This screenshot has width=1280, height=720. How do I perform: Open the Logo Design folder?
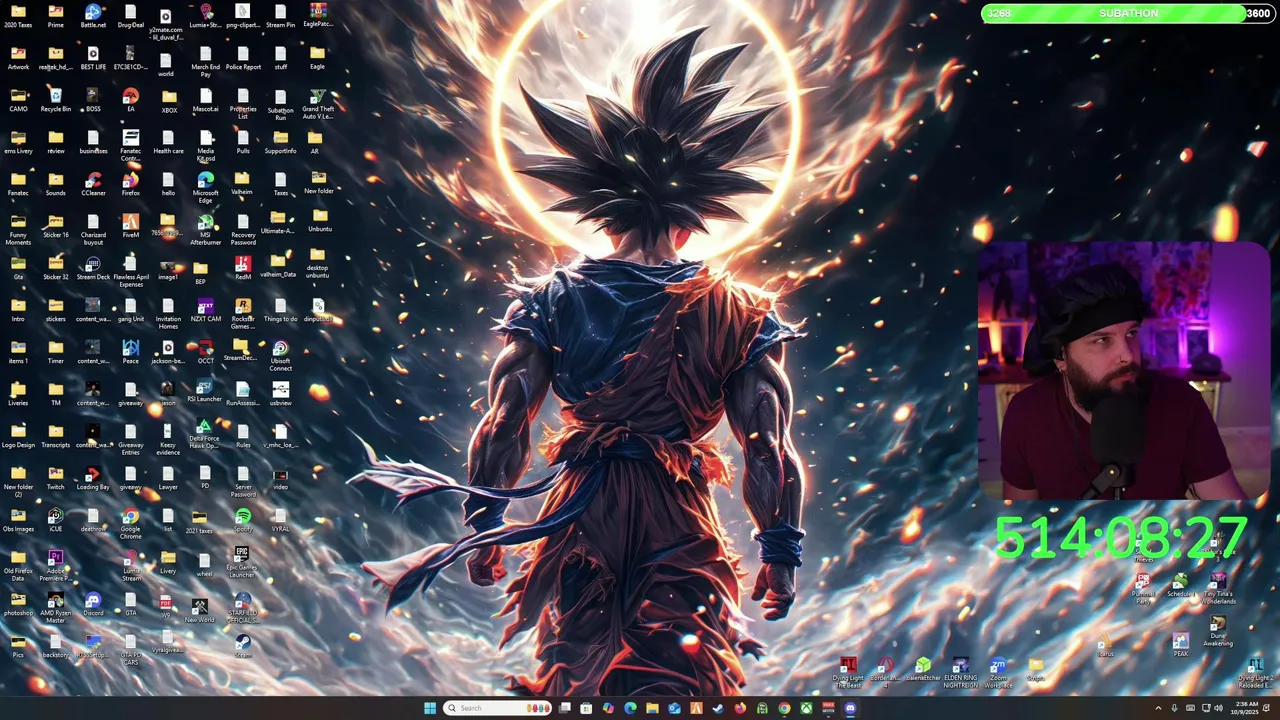[18, 436]
